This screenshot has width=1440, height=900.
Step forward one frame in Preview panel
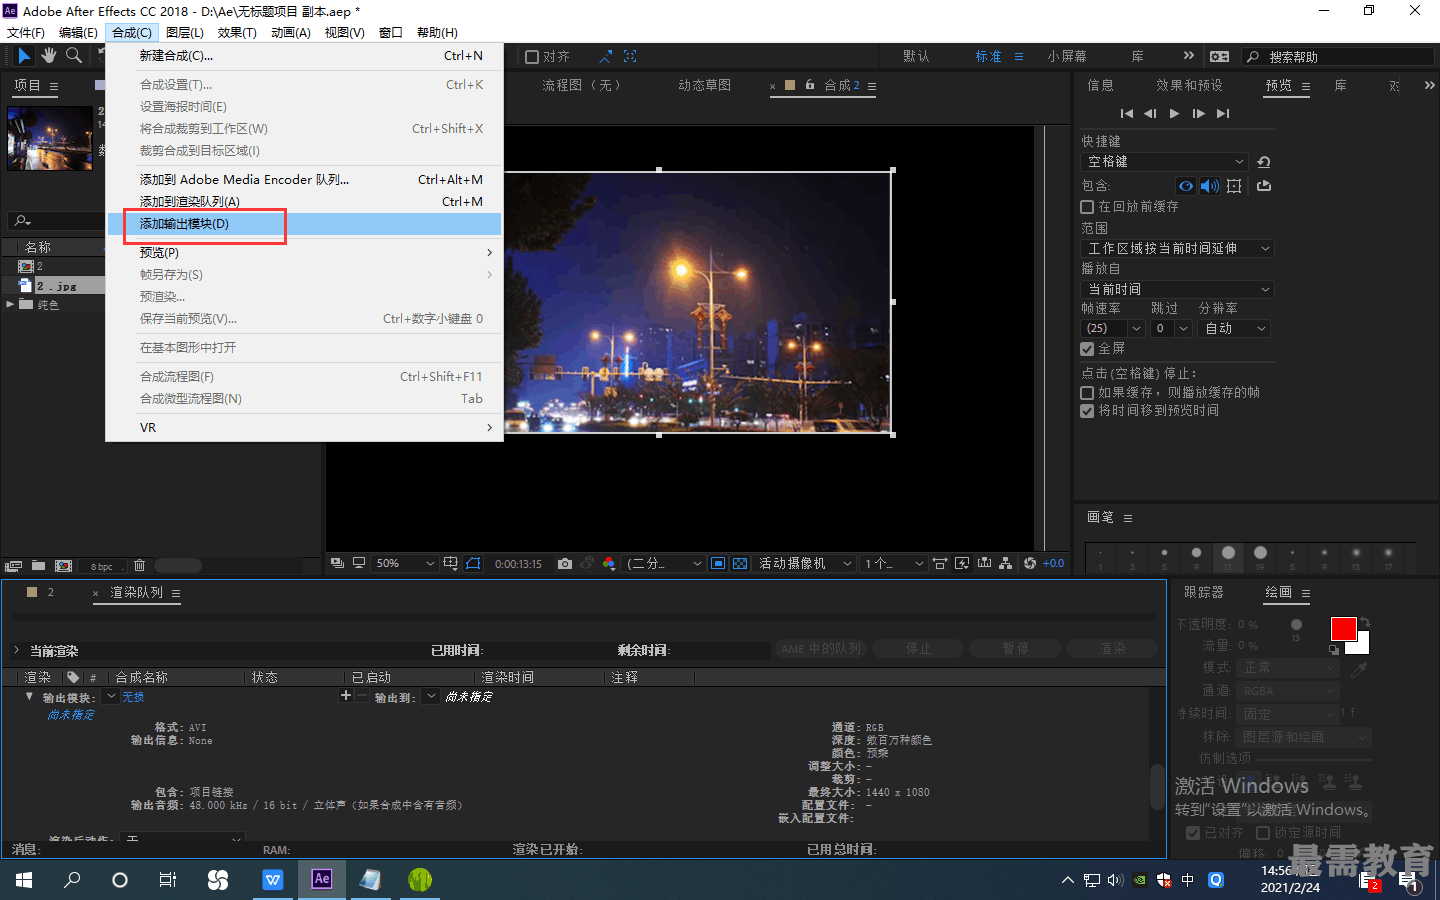click(1198, 114)
